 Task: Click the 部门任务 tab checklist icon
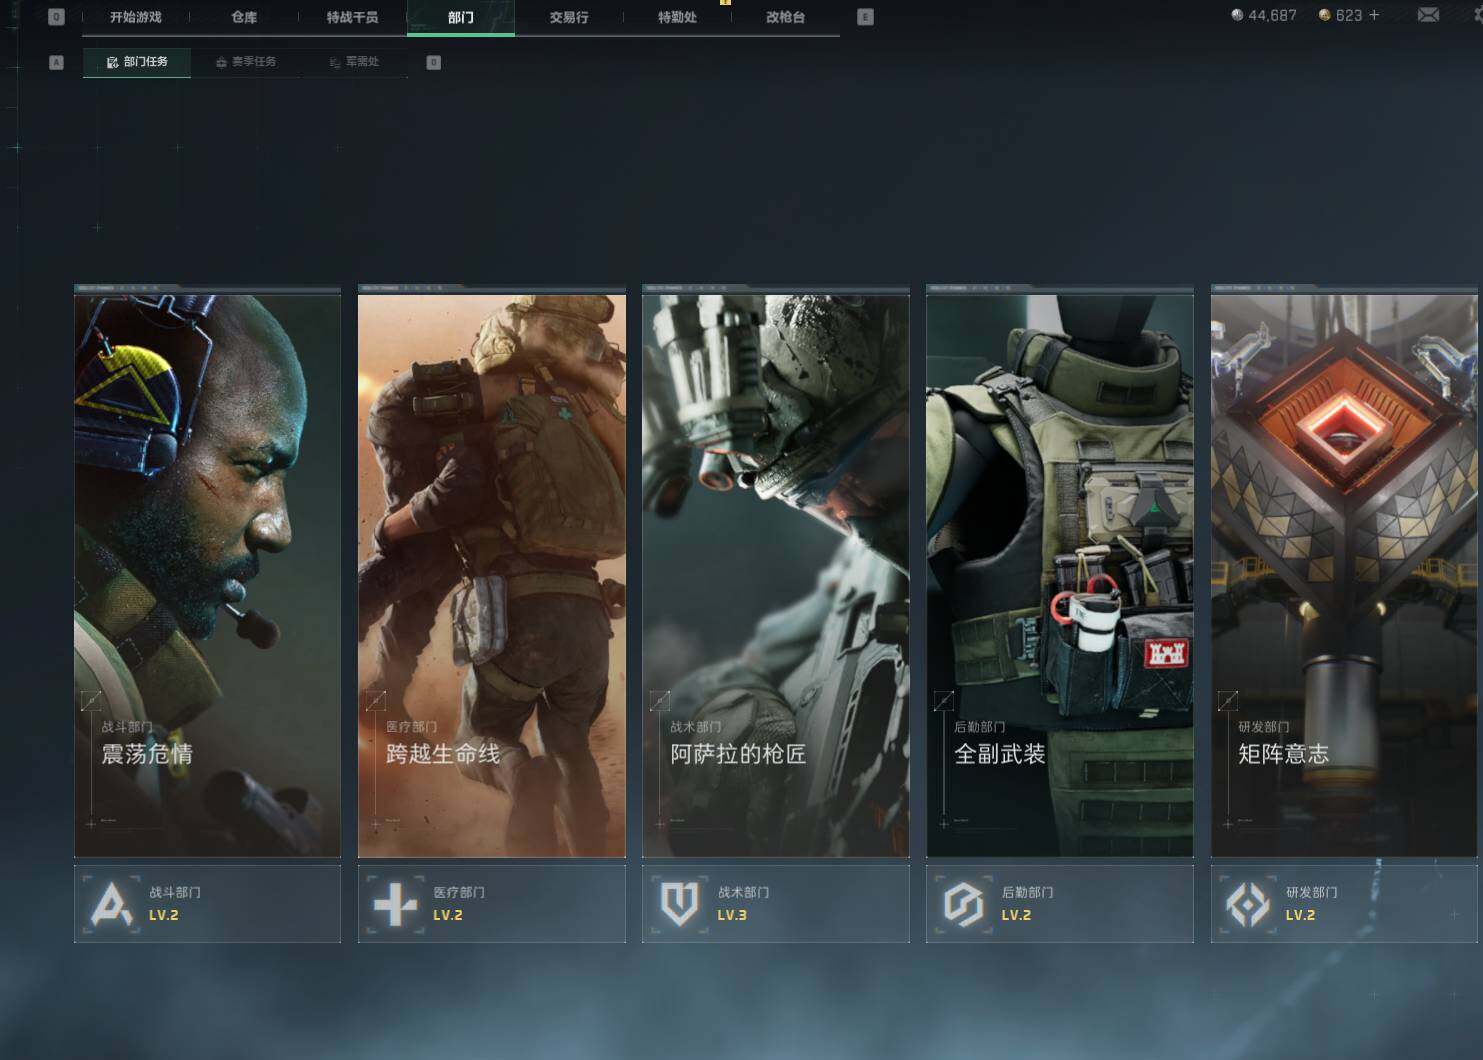click(x=113, y=63)
